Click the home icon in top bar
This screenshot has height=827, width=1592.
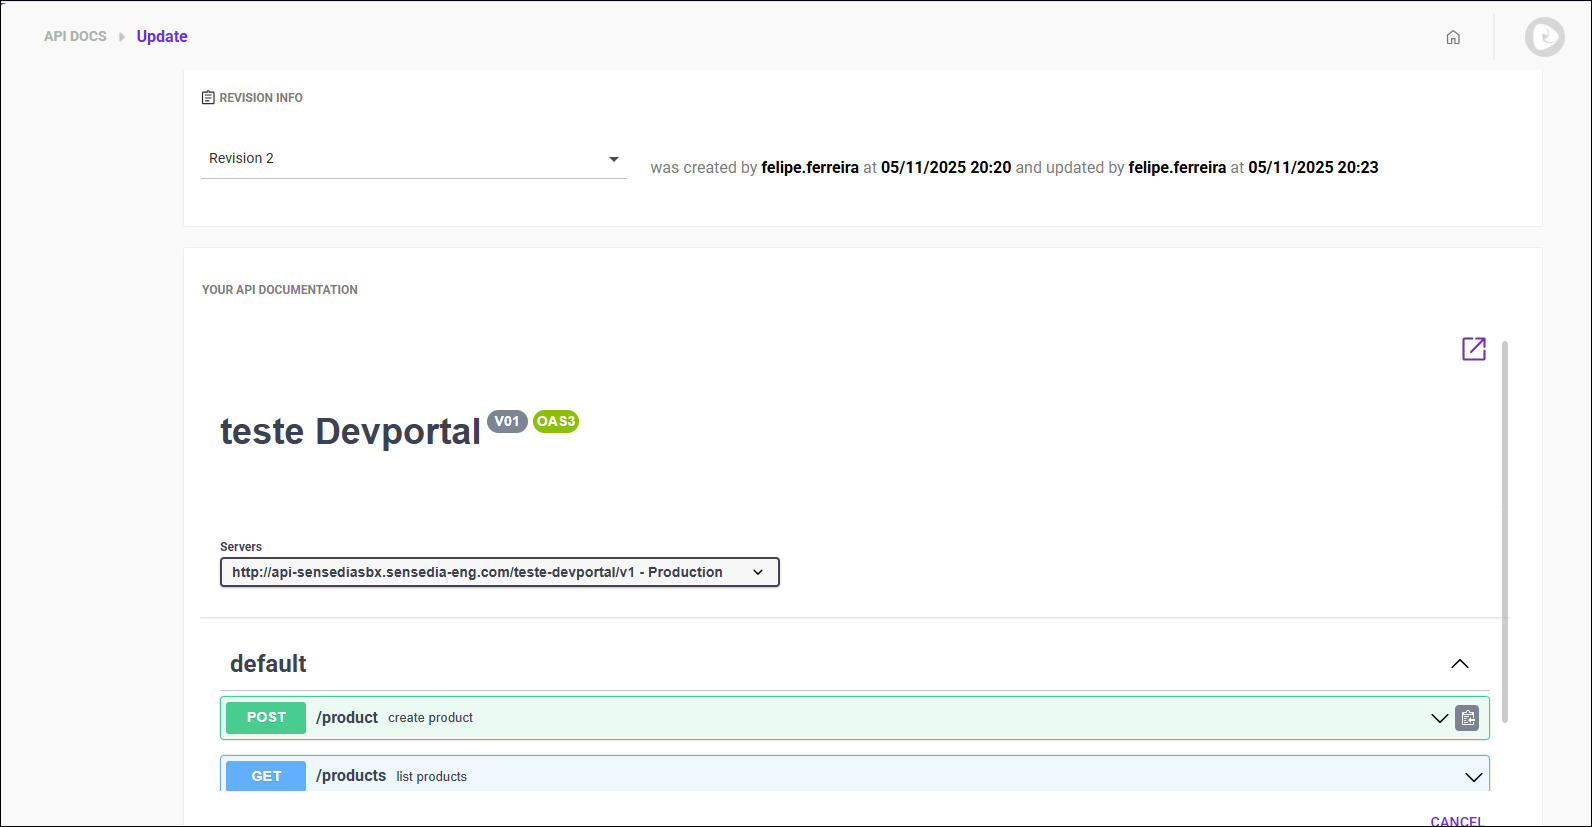coord(1453,37)
